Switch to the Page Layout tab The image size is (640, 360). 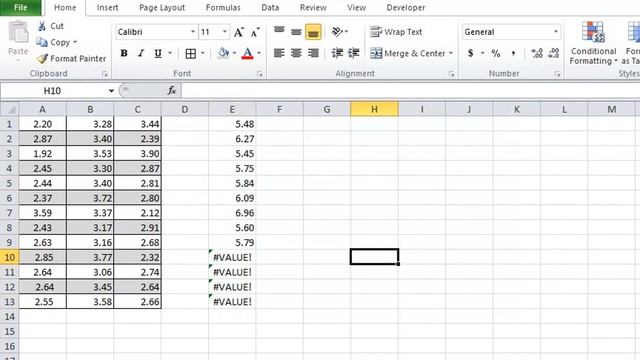(x=162, y=7)
